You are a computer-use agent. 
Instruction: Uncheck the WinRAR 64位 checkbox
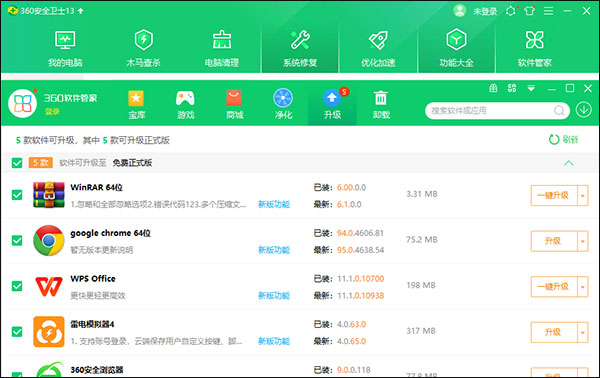tap(17, 195)
